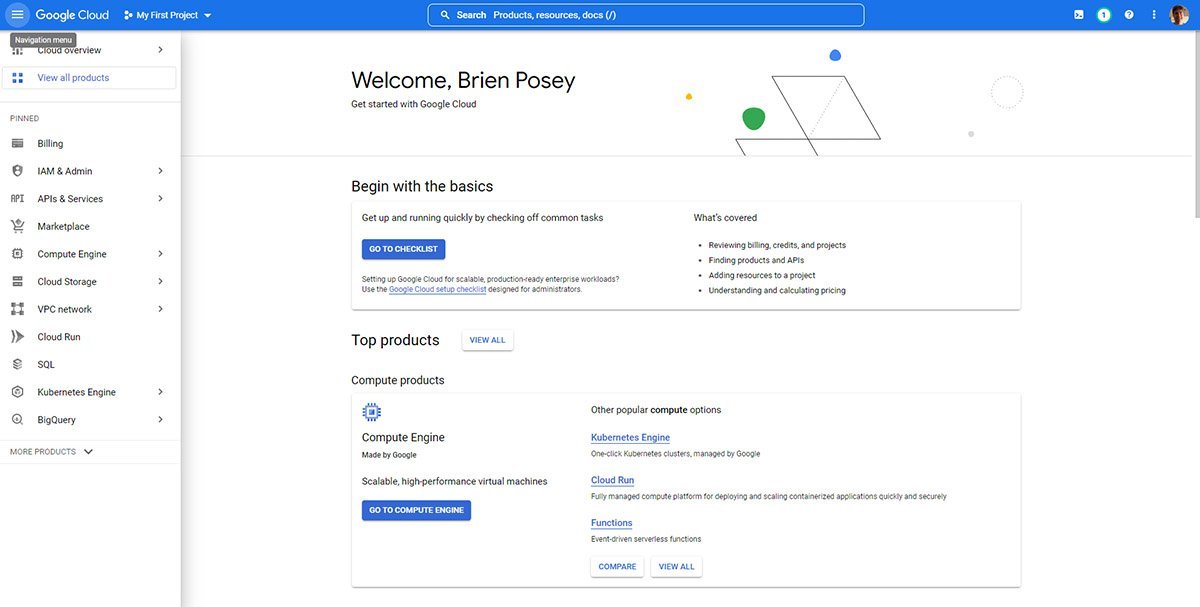Image resolution: width=1200 pixels, height=607 pixels.
Task: Expand the Compute Engine submenu arrow
Action: (160, 254)
